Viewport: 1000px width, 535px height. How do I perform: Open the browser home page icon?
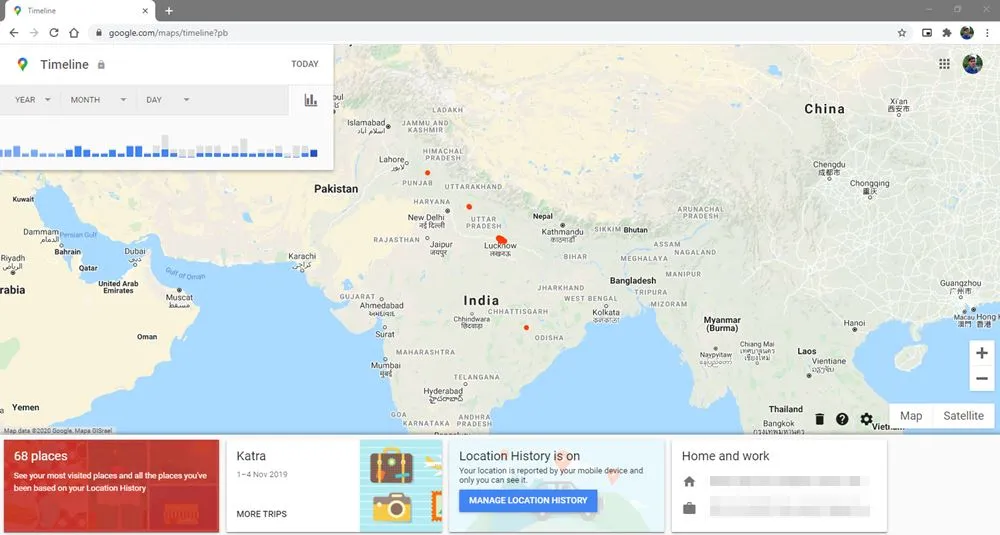[74, 33]
